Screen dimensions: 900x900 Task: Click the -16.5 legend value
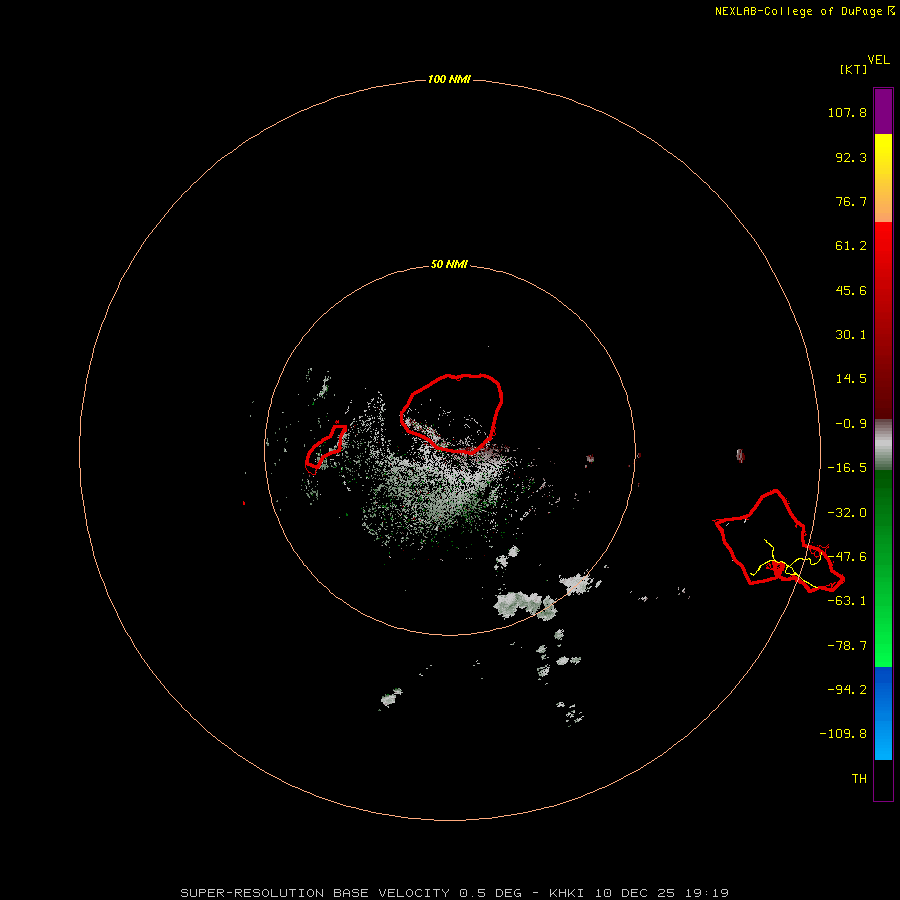(x=847, y=468)
